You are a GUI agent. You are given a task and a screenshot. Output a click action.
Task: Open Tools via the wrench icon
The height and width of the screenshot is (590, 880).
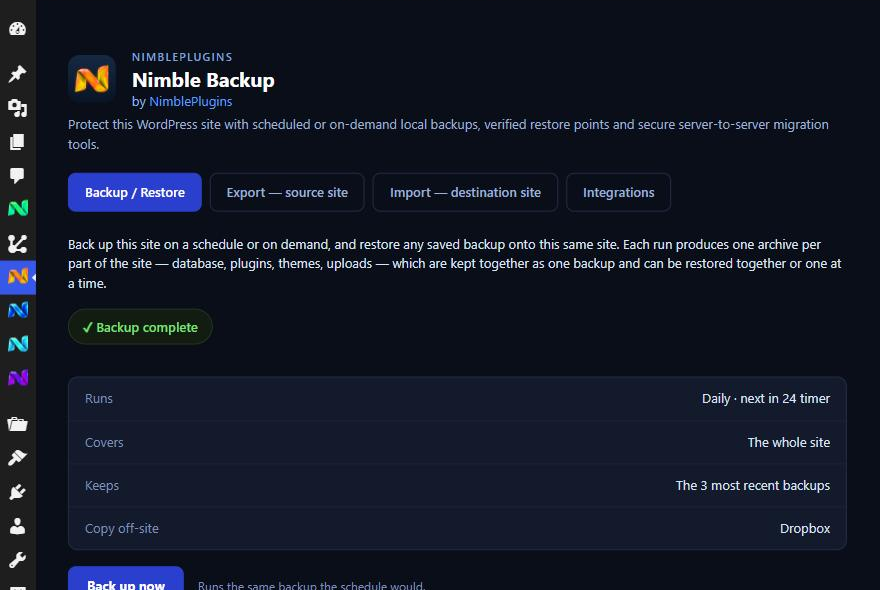pos(17,560)
